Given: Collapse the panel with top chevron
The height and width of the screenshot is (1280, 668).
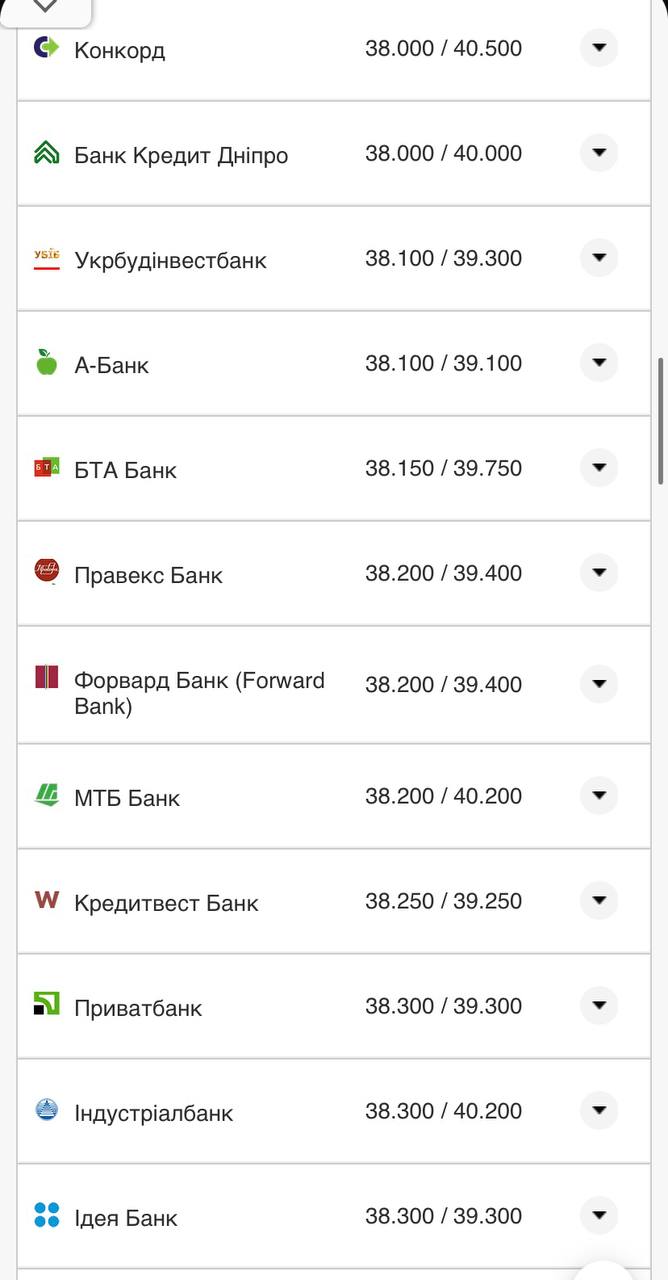Looking at the screenshot, I should click(x=45, y=8).
